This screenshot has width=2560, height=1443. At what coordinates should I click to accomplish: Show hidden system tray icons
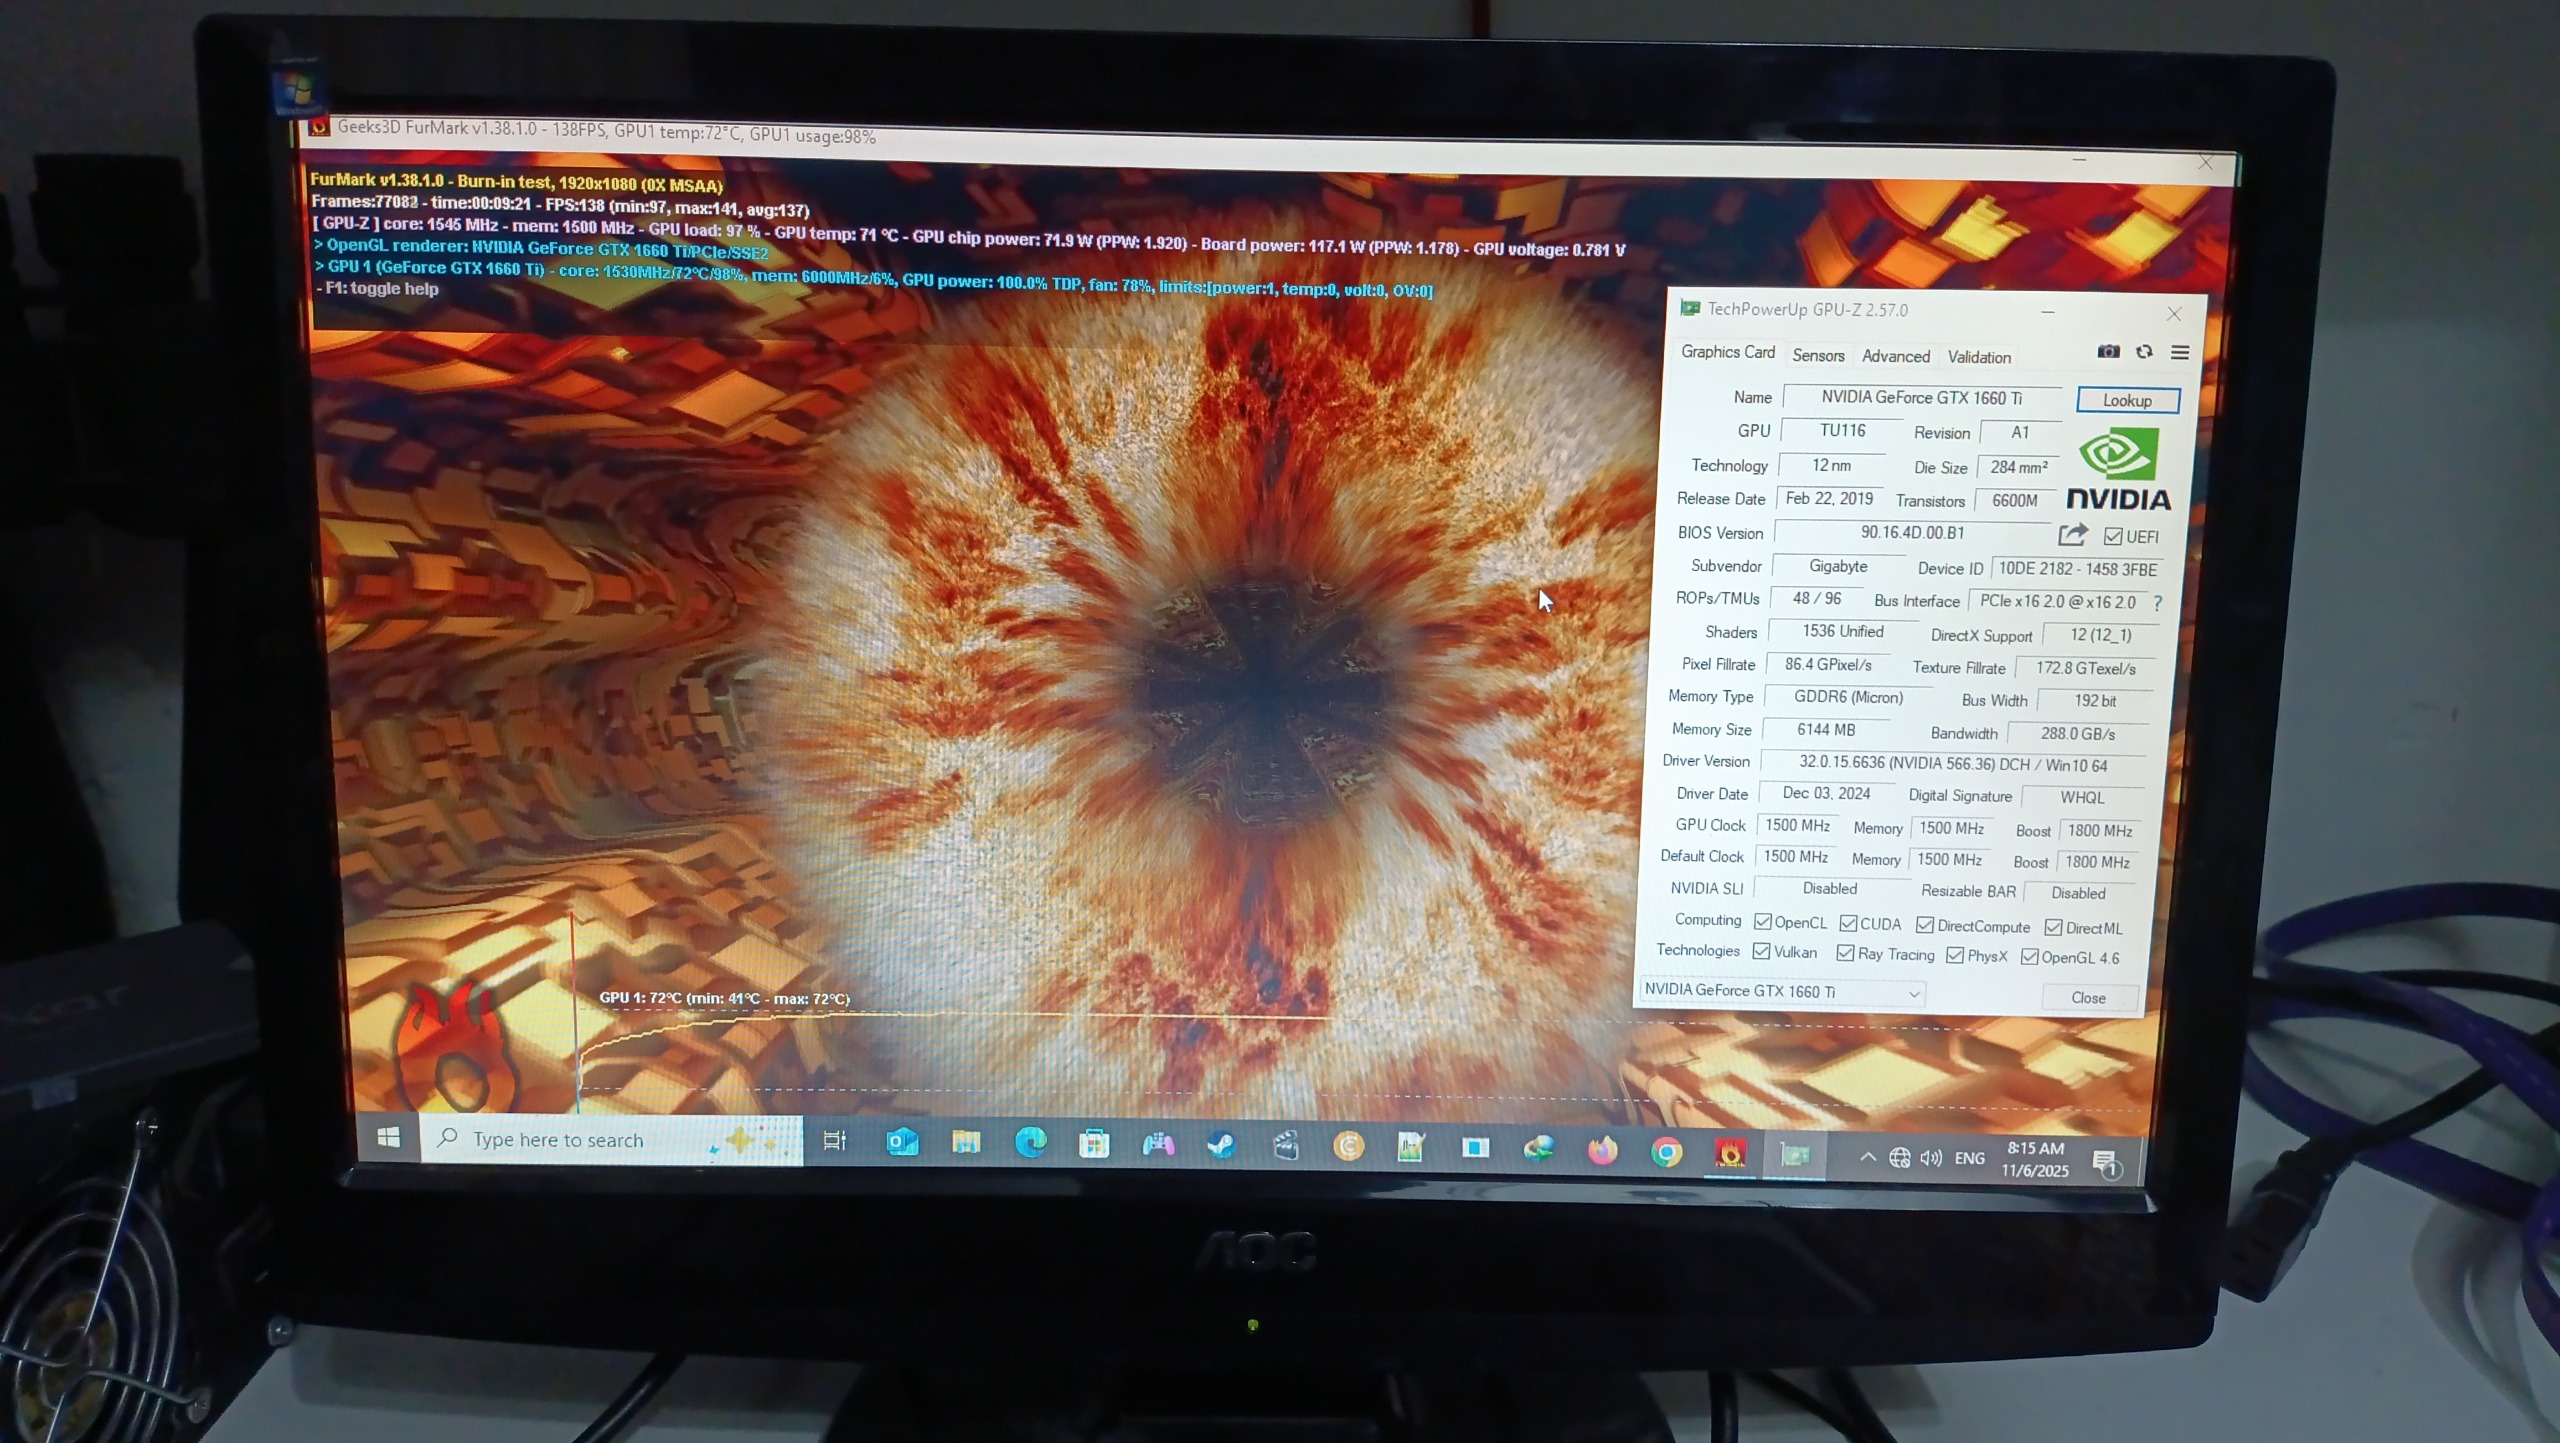(1866, 1157)
